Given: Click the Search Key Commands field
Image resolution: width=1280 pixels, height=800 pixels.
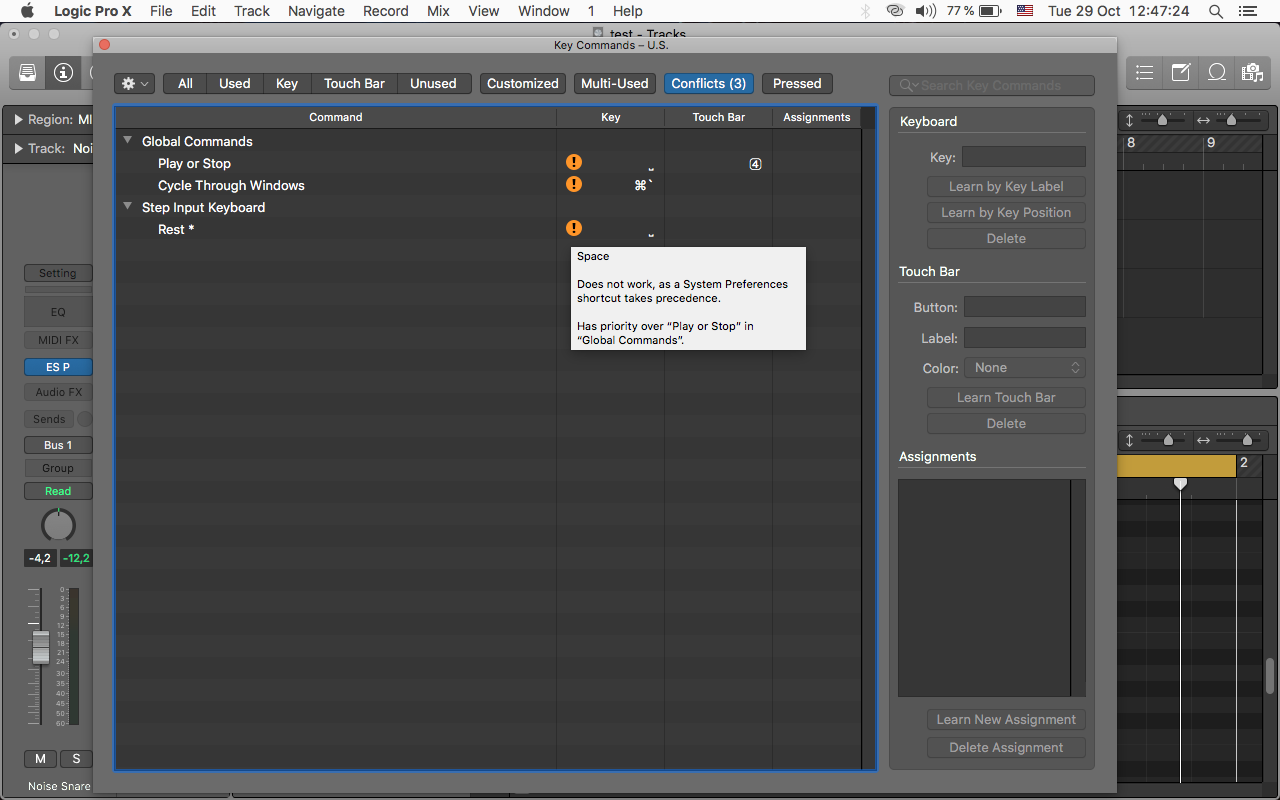Looking at the screenshot, I should (992, 86).
